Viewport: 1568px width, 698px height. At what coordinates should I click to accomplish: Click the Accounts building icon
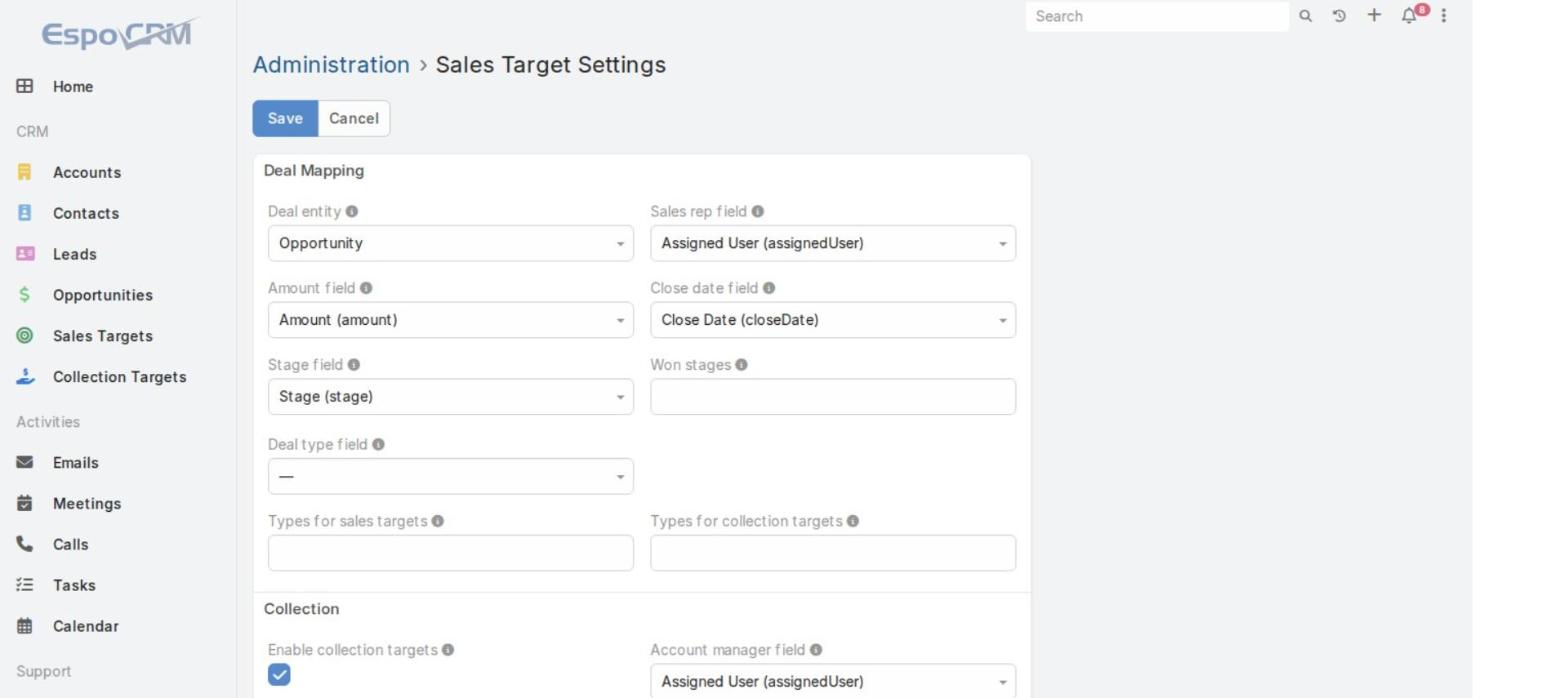pyautogui.click(x=25, y=172)
